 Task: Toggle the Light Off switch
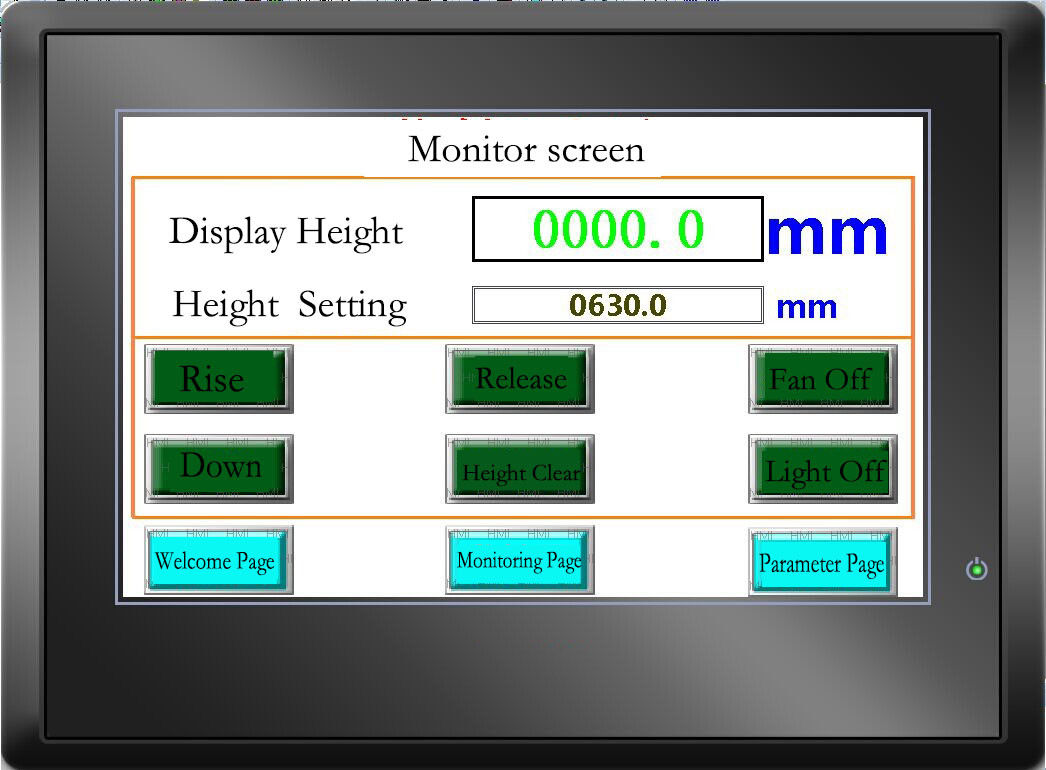pyautogui.click(x=822, y=470)
